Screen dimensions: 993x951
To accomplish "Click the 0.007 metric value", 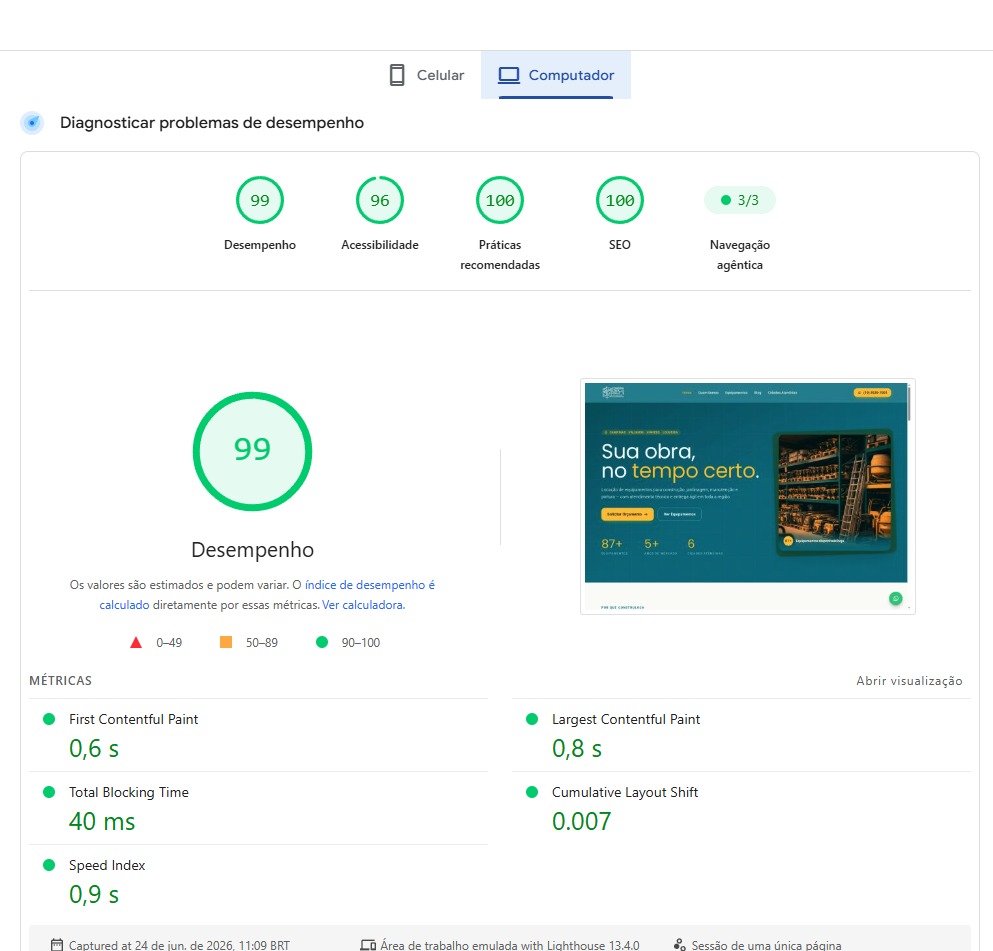I will (x=581, y=821).
